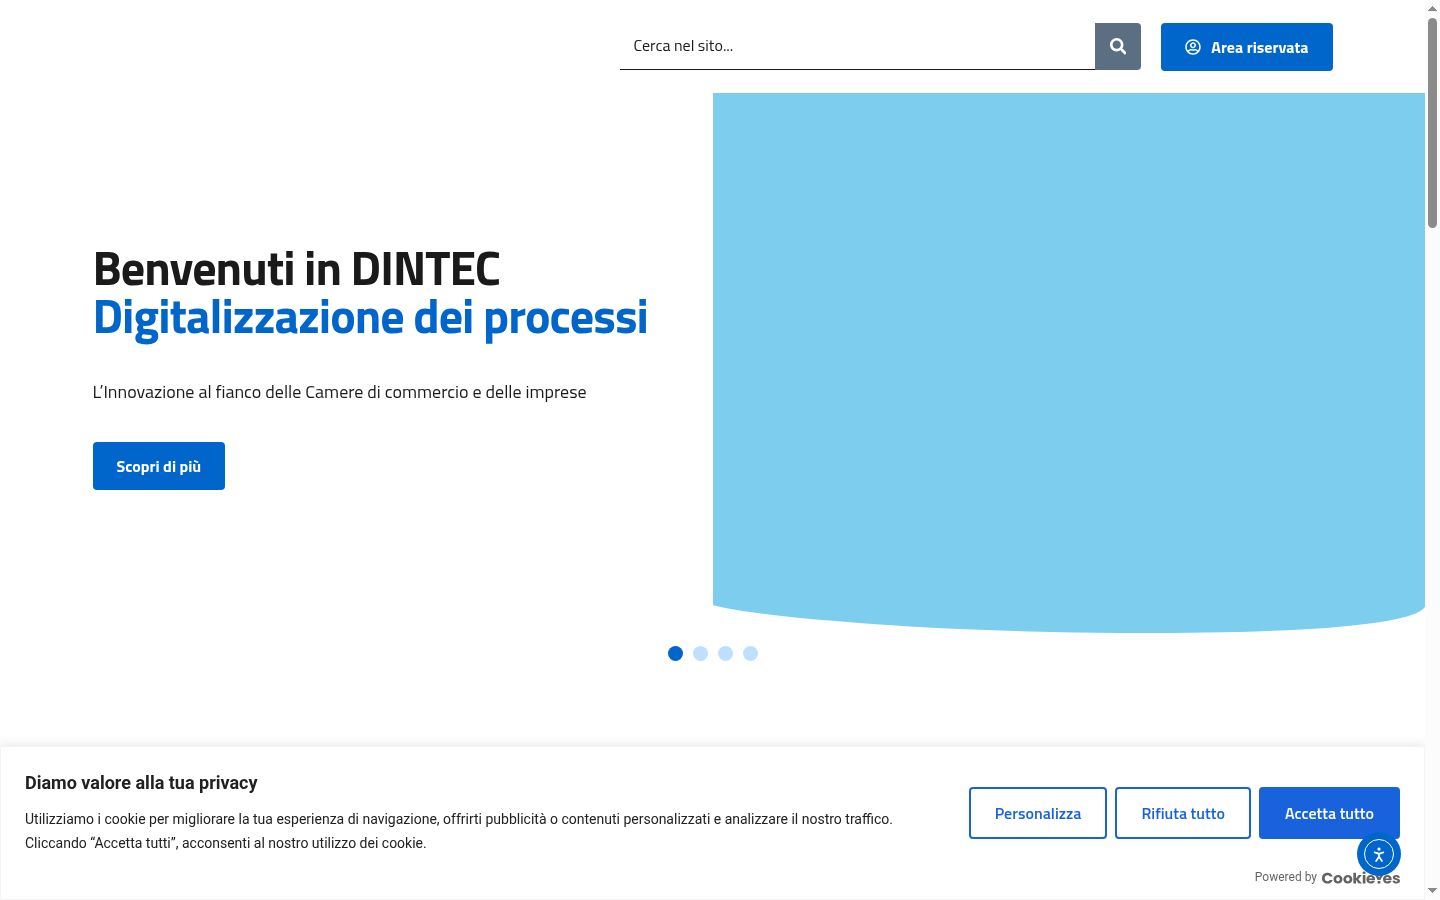Click the page vertical scrollbar thumb
This screenshot has width=1440, height=900.
[1432, 122]
